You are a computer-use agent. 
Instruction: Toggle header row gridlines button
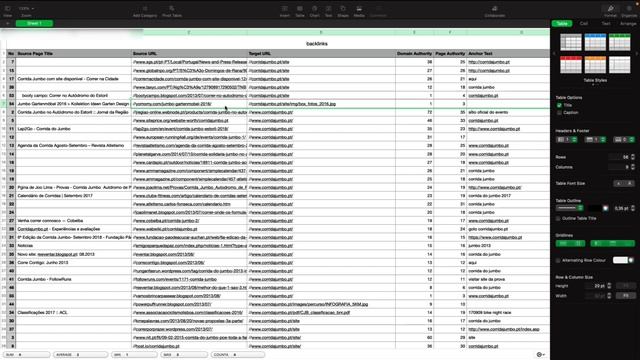coord(612,243)
